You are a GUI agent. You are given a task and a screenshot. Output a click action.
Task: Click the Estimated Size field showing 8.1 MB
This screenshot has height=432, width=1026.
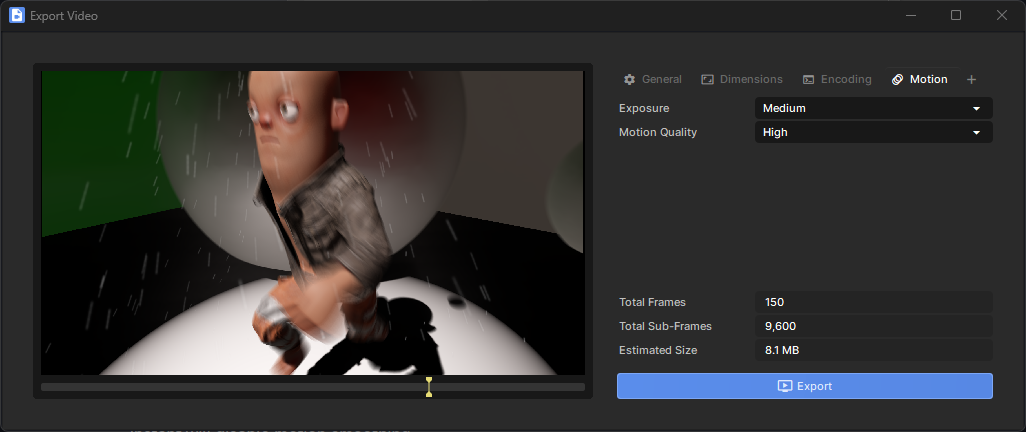(873, 350)
